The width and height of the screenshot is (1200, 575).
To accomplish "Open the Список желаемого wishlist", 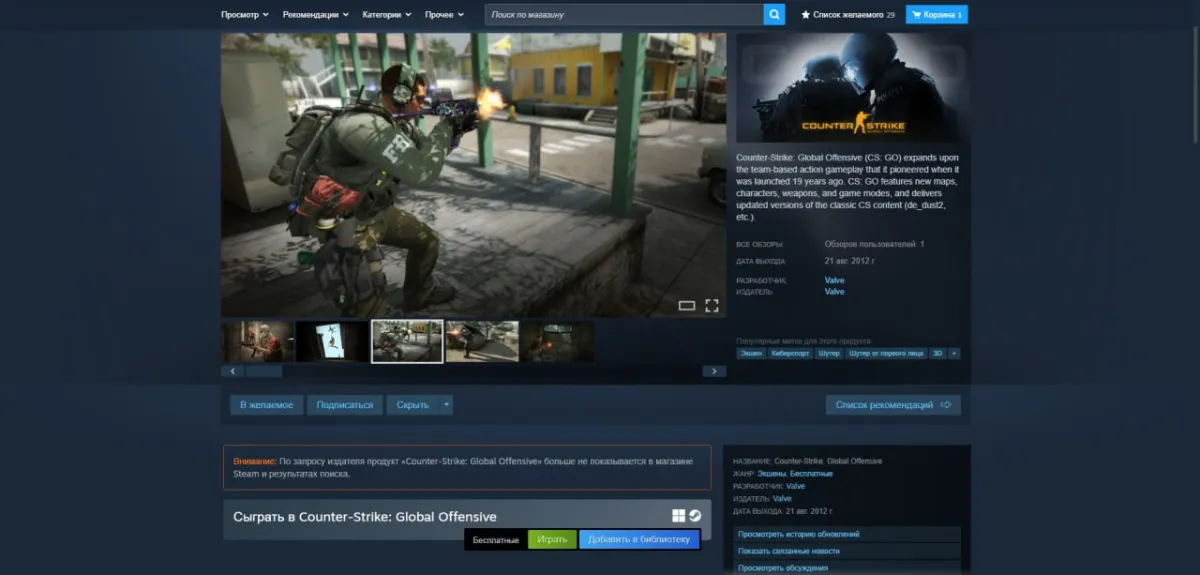I will [848, 15].
